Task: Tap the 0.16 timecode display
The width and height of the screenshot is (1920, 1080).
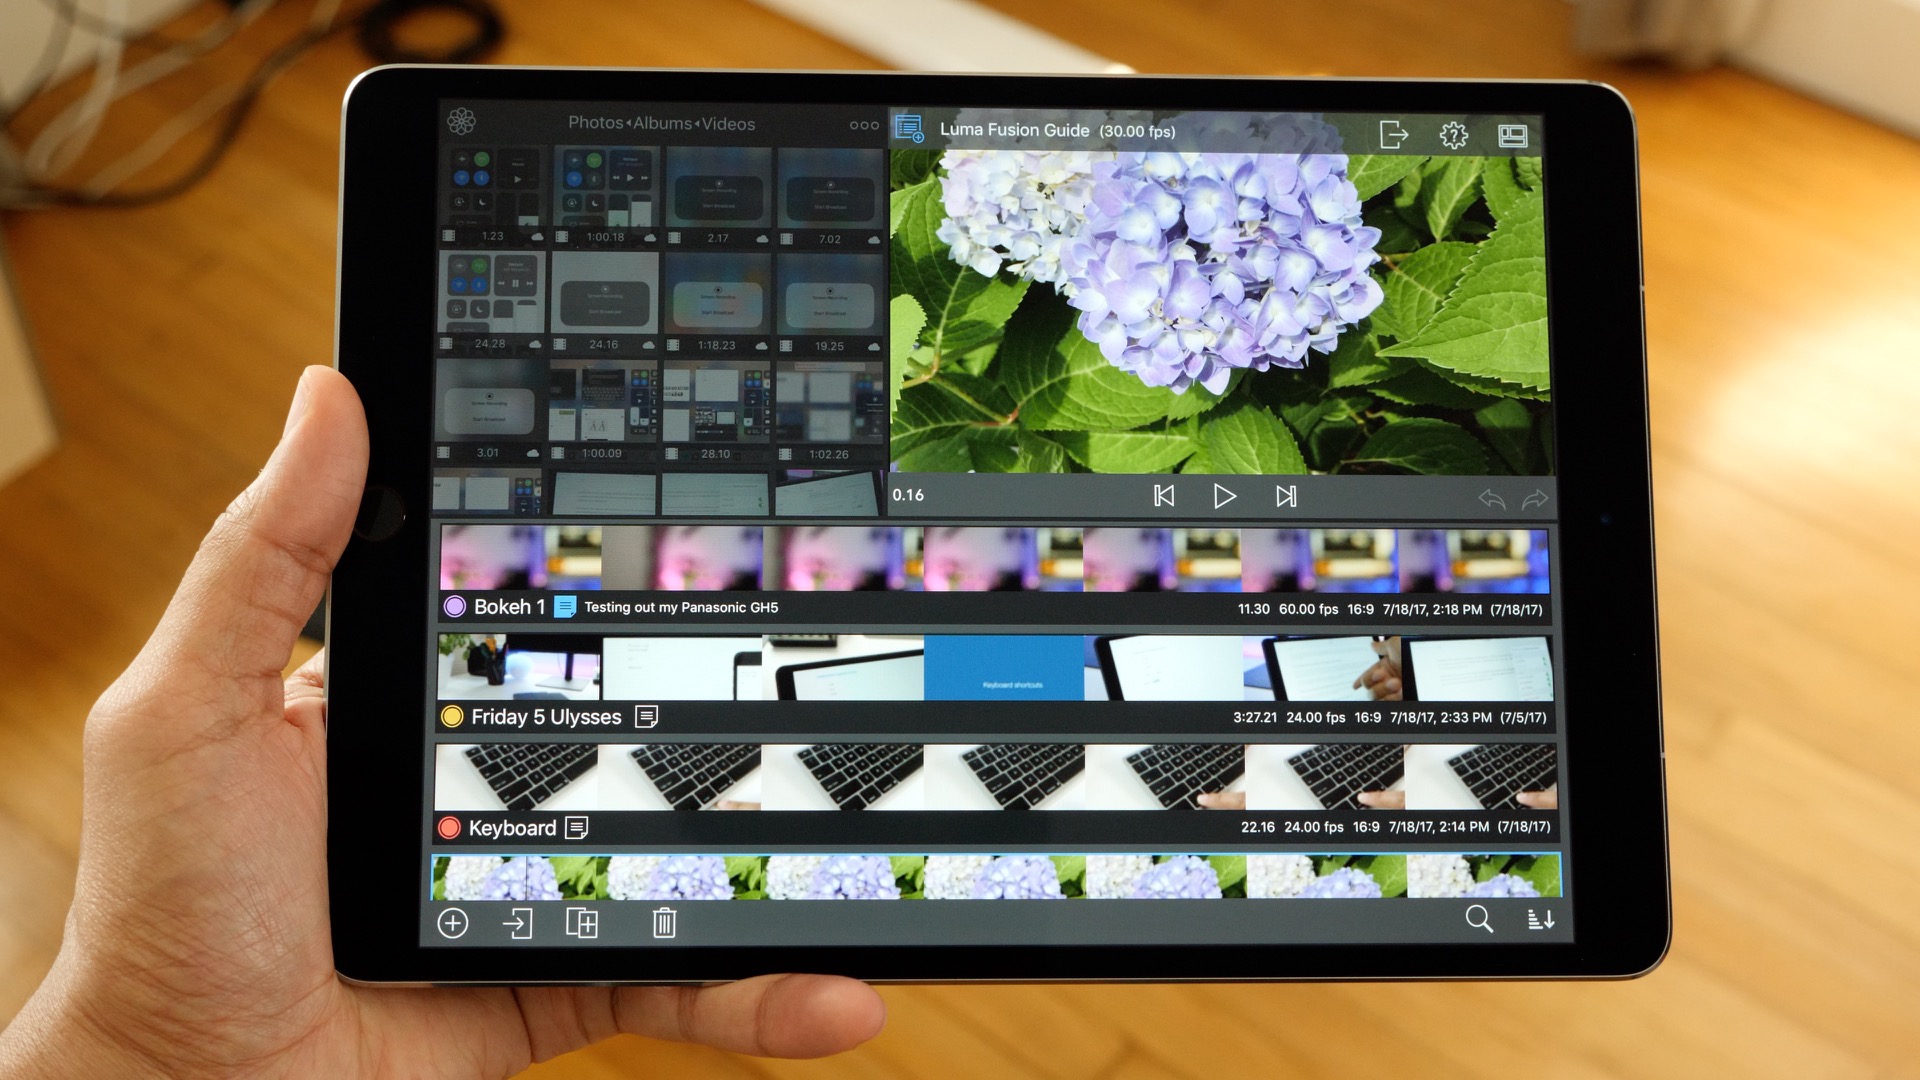Action: (908, 495)
